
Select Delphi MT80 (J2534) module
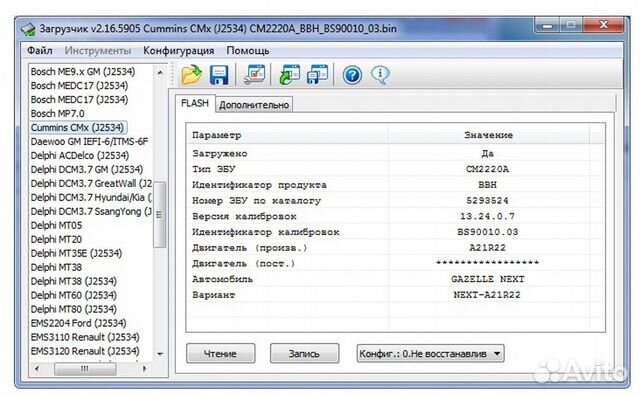point(74,309)
